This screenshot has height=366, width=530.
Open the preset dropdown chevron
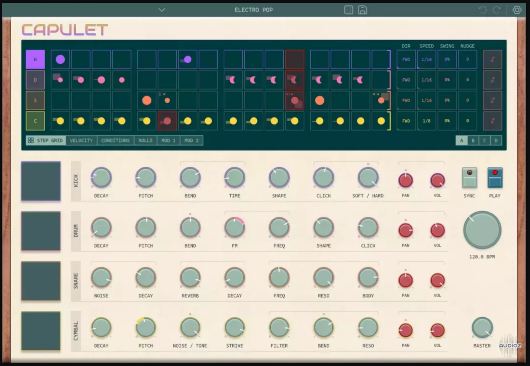pyautogui.click(x=162, y=10)
